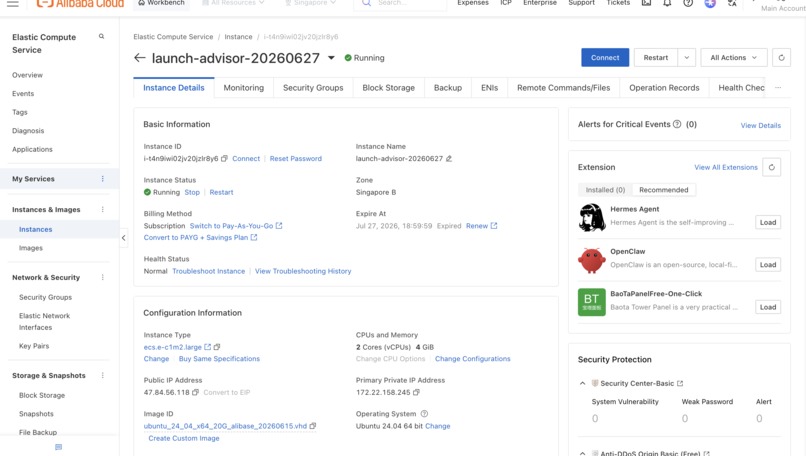
Task: Open ecs.e-c1m2.large instance type link
Action: pyautogui.click(x=177, y=347)
